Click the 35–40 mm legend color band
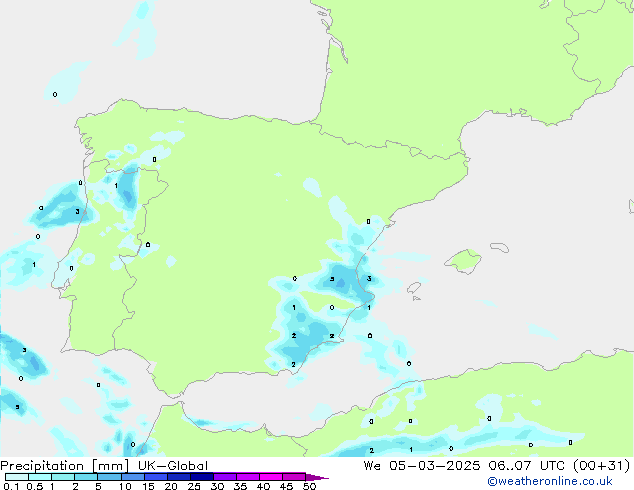Viewport: 634px width, 490px height. (x=247, y=477)
